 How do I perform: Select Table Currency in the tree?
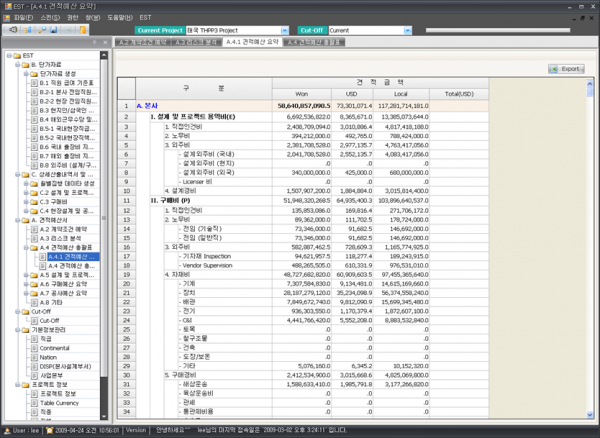[60, 401]
